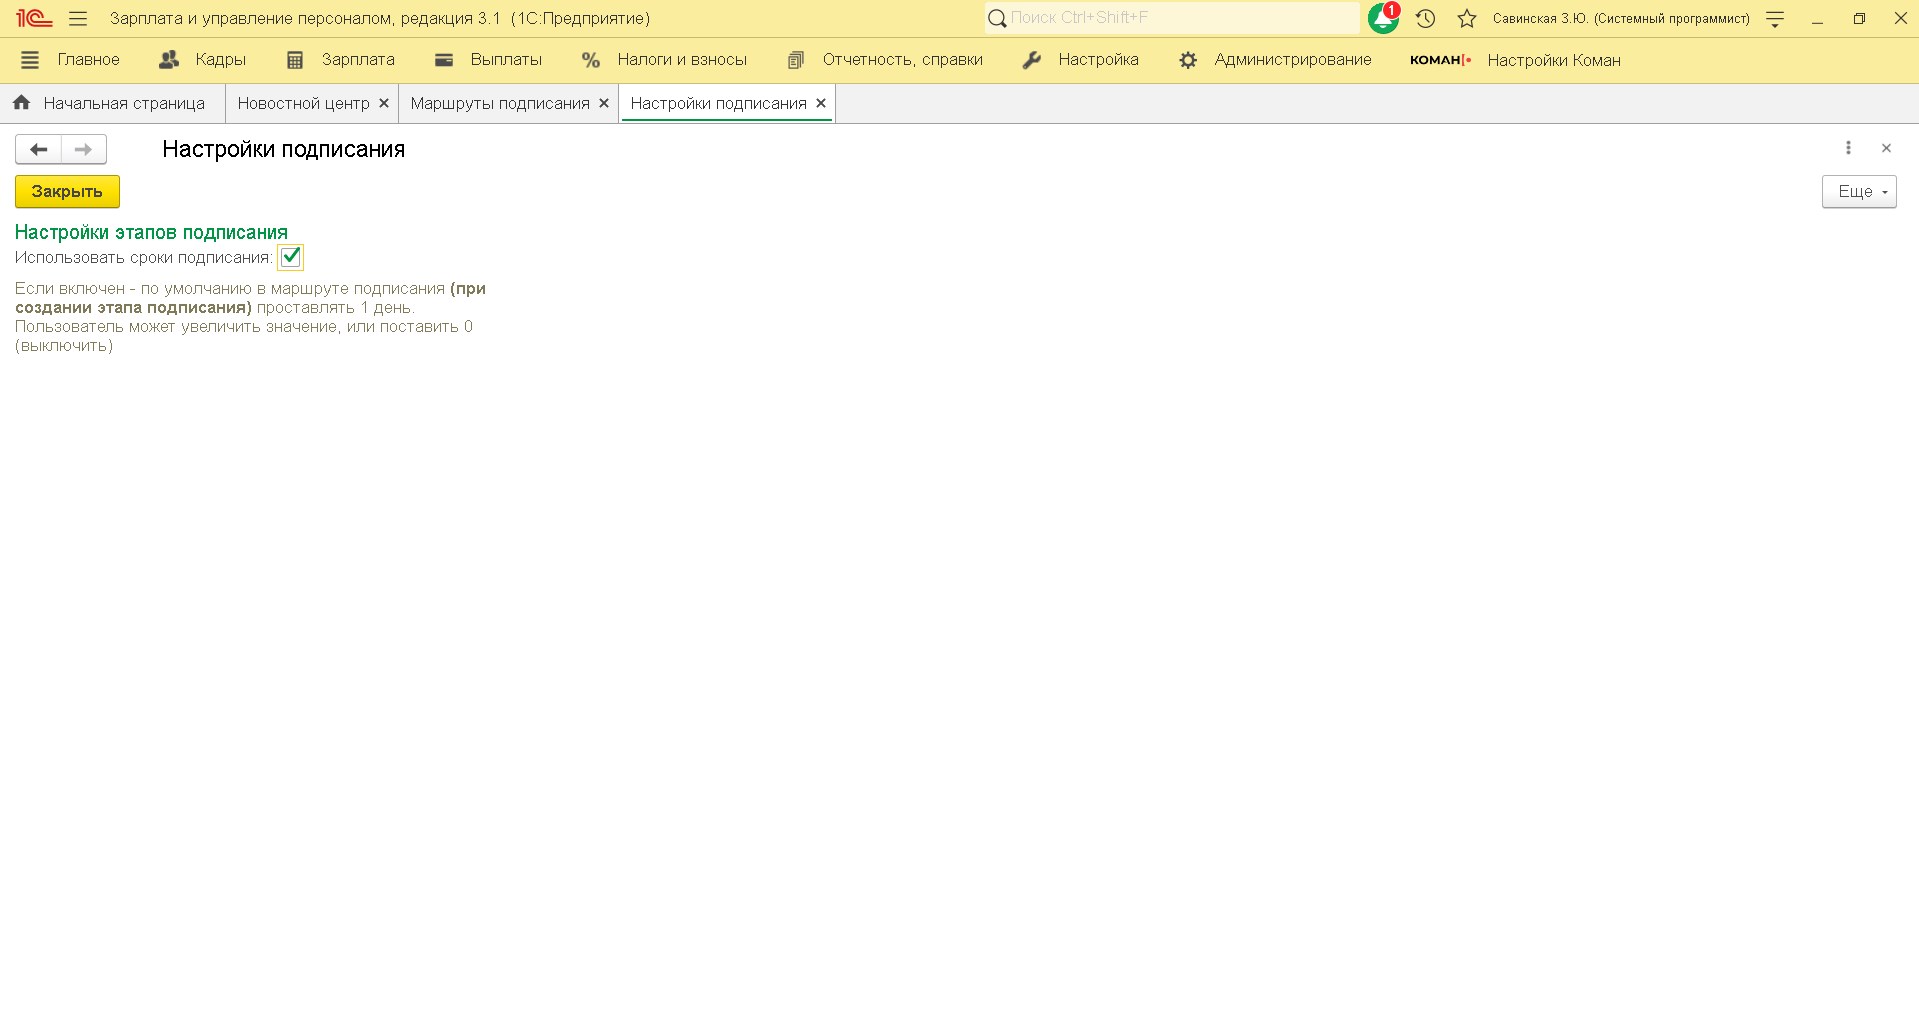The height and width of the screenshot is (1032, 1919).
Task: Switch to 'Новостной центр' tab
Action: [x=303, y=104]
